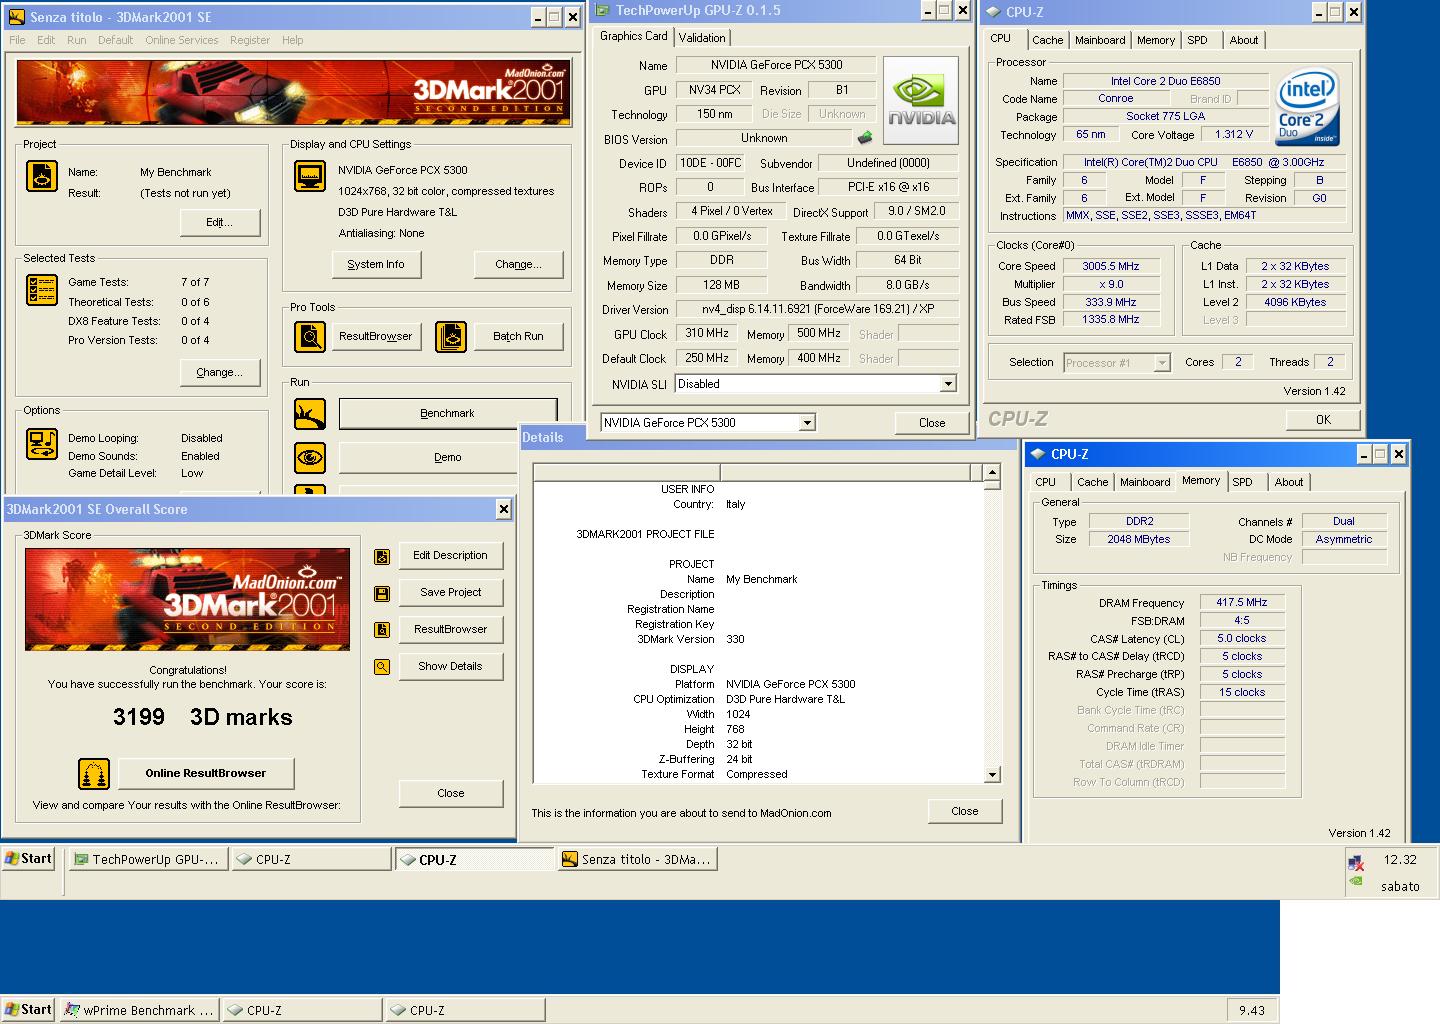The height and width of the screenshot is (1024, 1440).
Task: Click the System Info button
Action: [x=376, y=264]
